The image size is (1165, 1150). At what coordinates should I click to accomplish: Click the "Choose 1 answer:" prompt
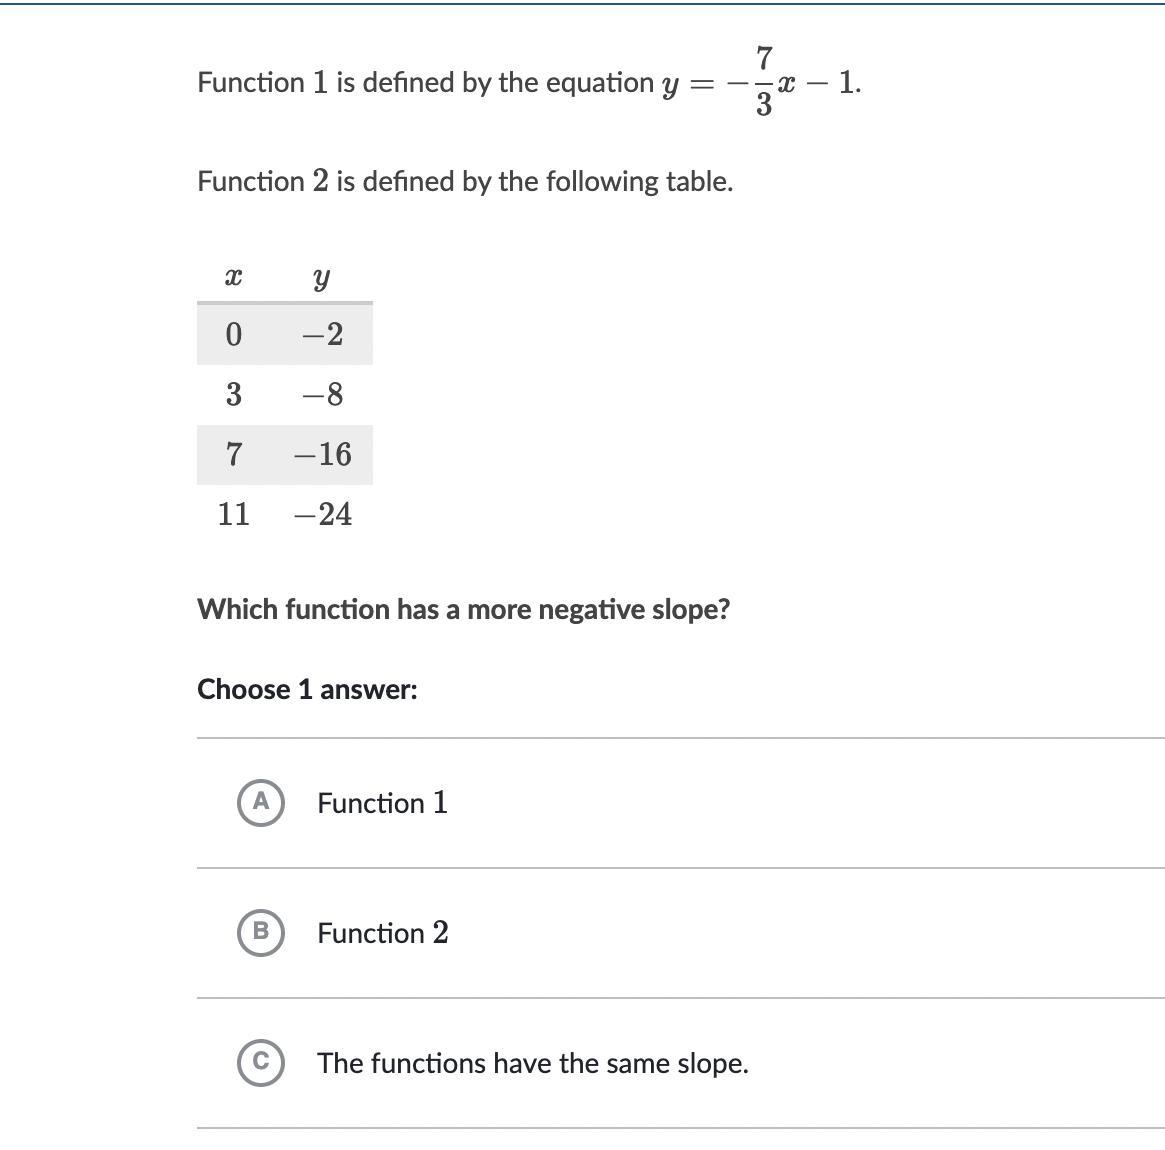tap(307, 689)
